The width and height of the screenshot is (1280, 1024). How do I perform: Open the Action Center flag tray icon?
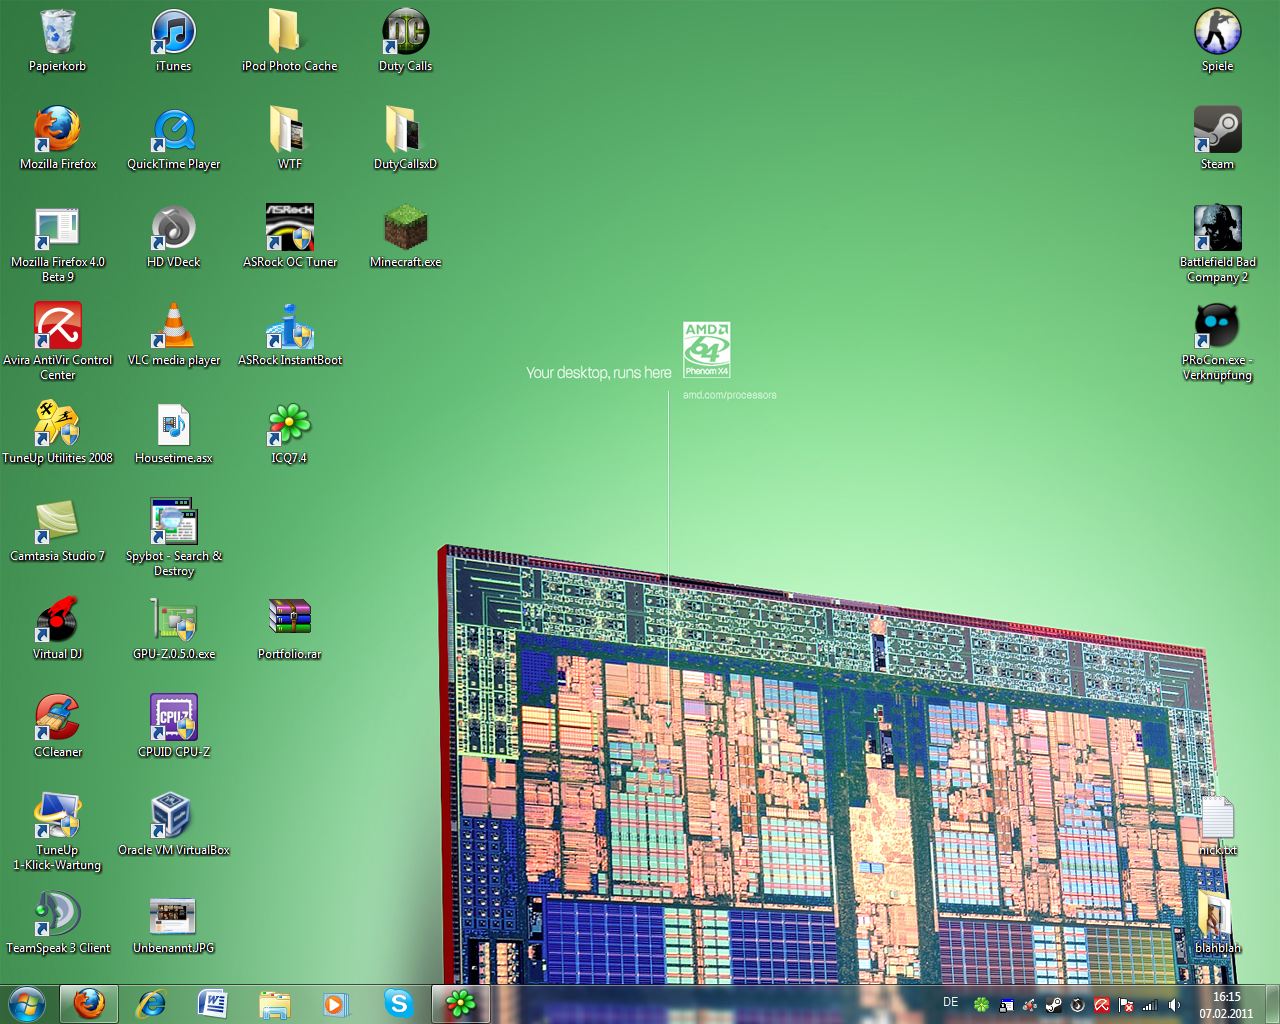pyautogui.click(x=1125, y=1005)
